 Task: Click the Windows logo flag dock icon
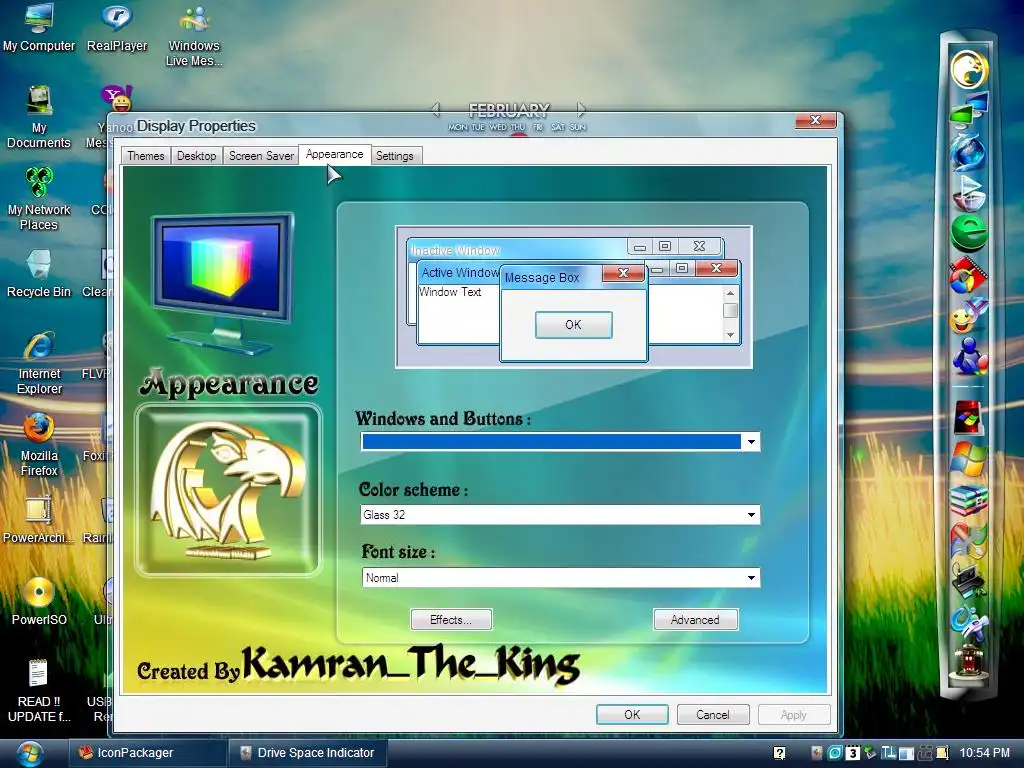[x=968, y=459]
